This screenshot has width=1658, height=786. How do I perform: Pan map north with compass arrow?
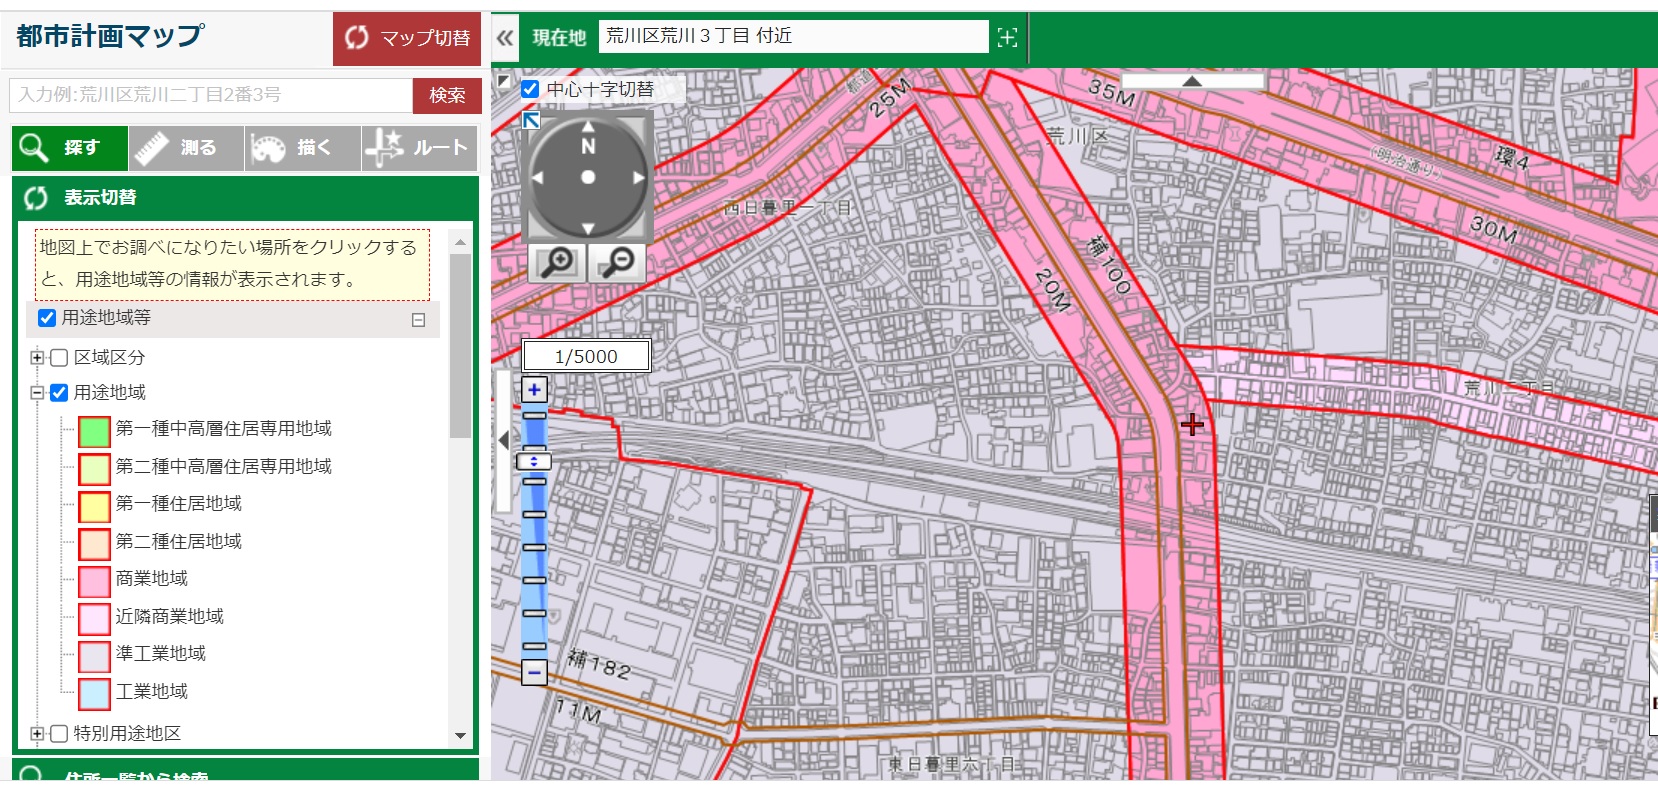coord(588,127)
